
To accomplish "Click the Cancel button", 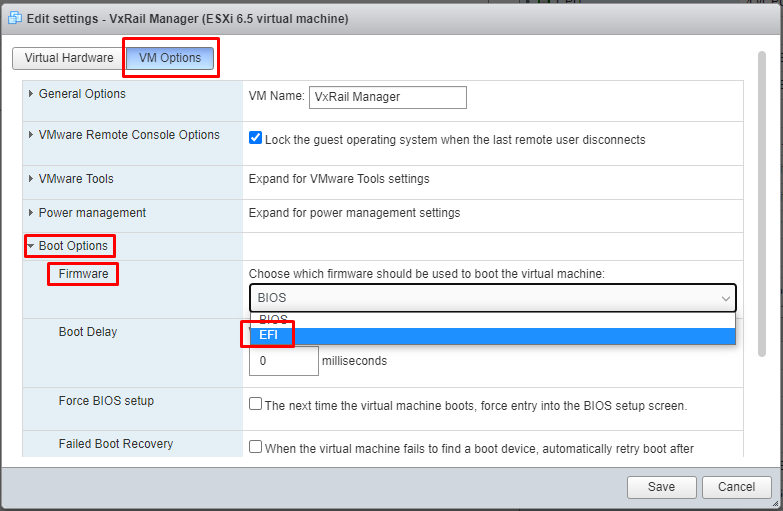I will 736,487.
